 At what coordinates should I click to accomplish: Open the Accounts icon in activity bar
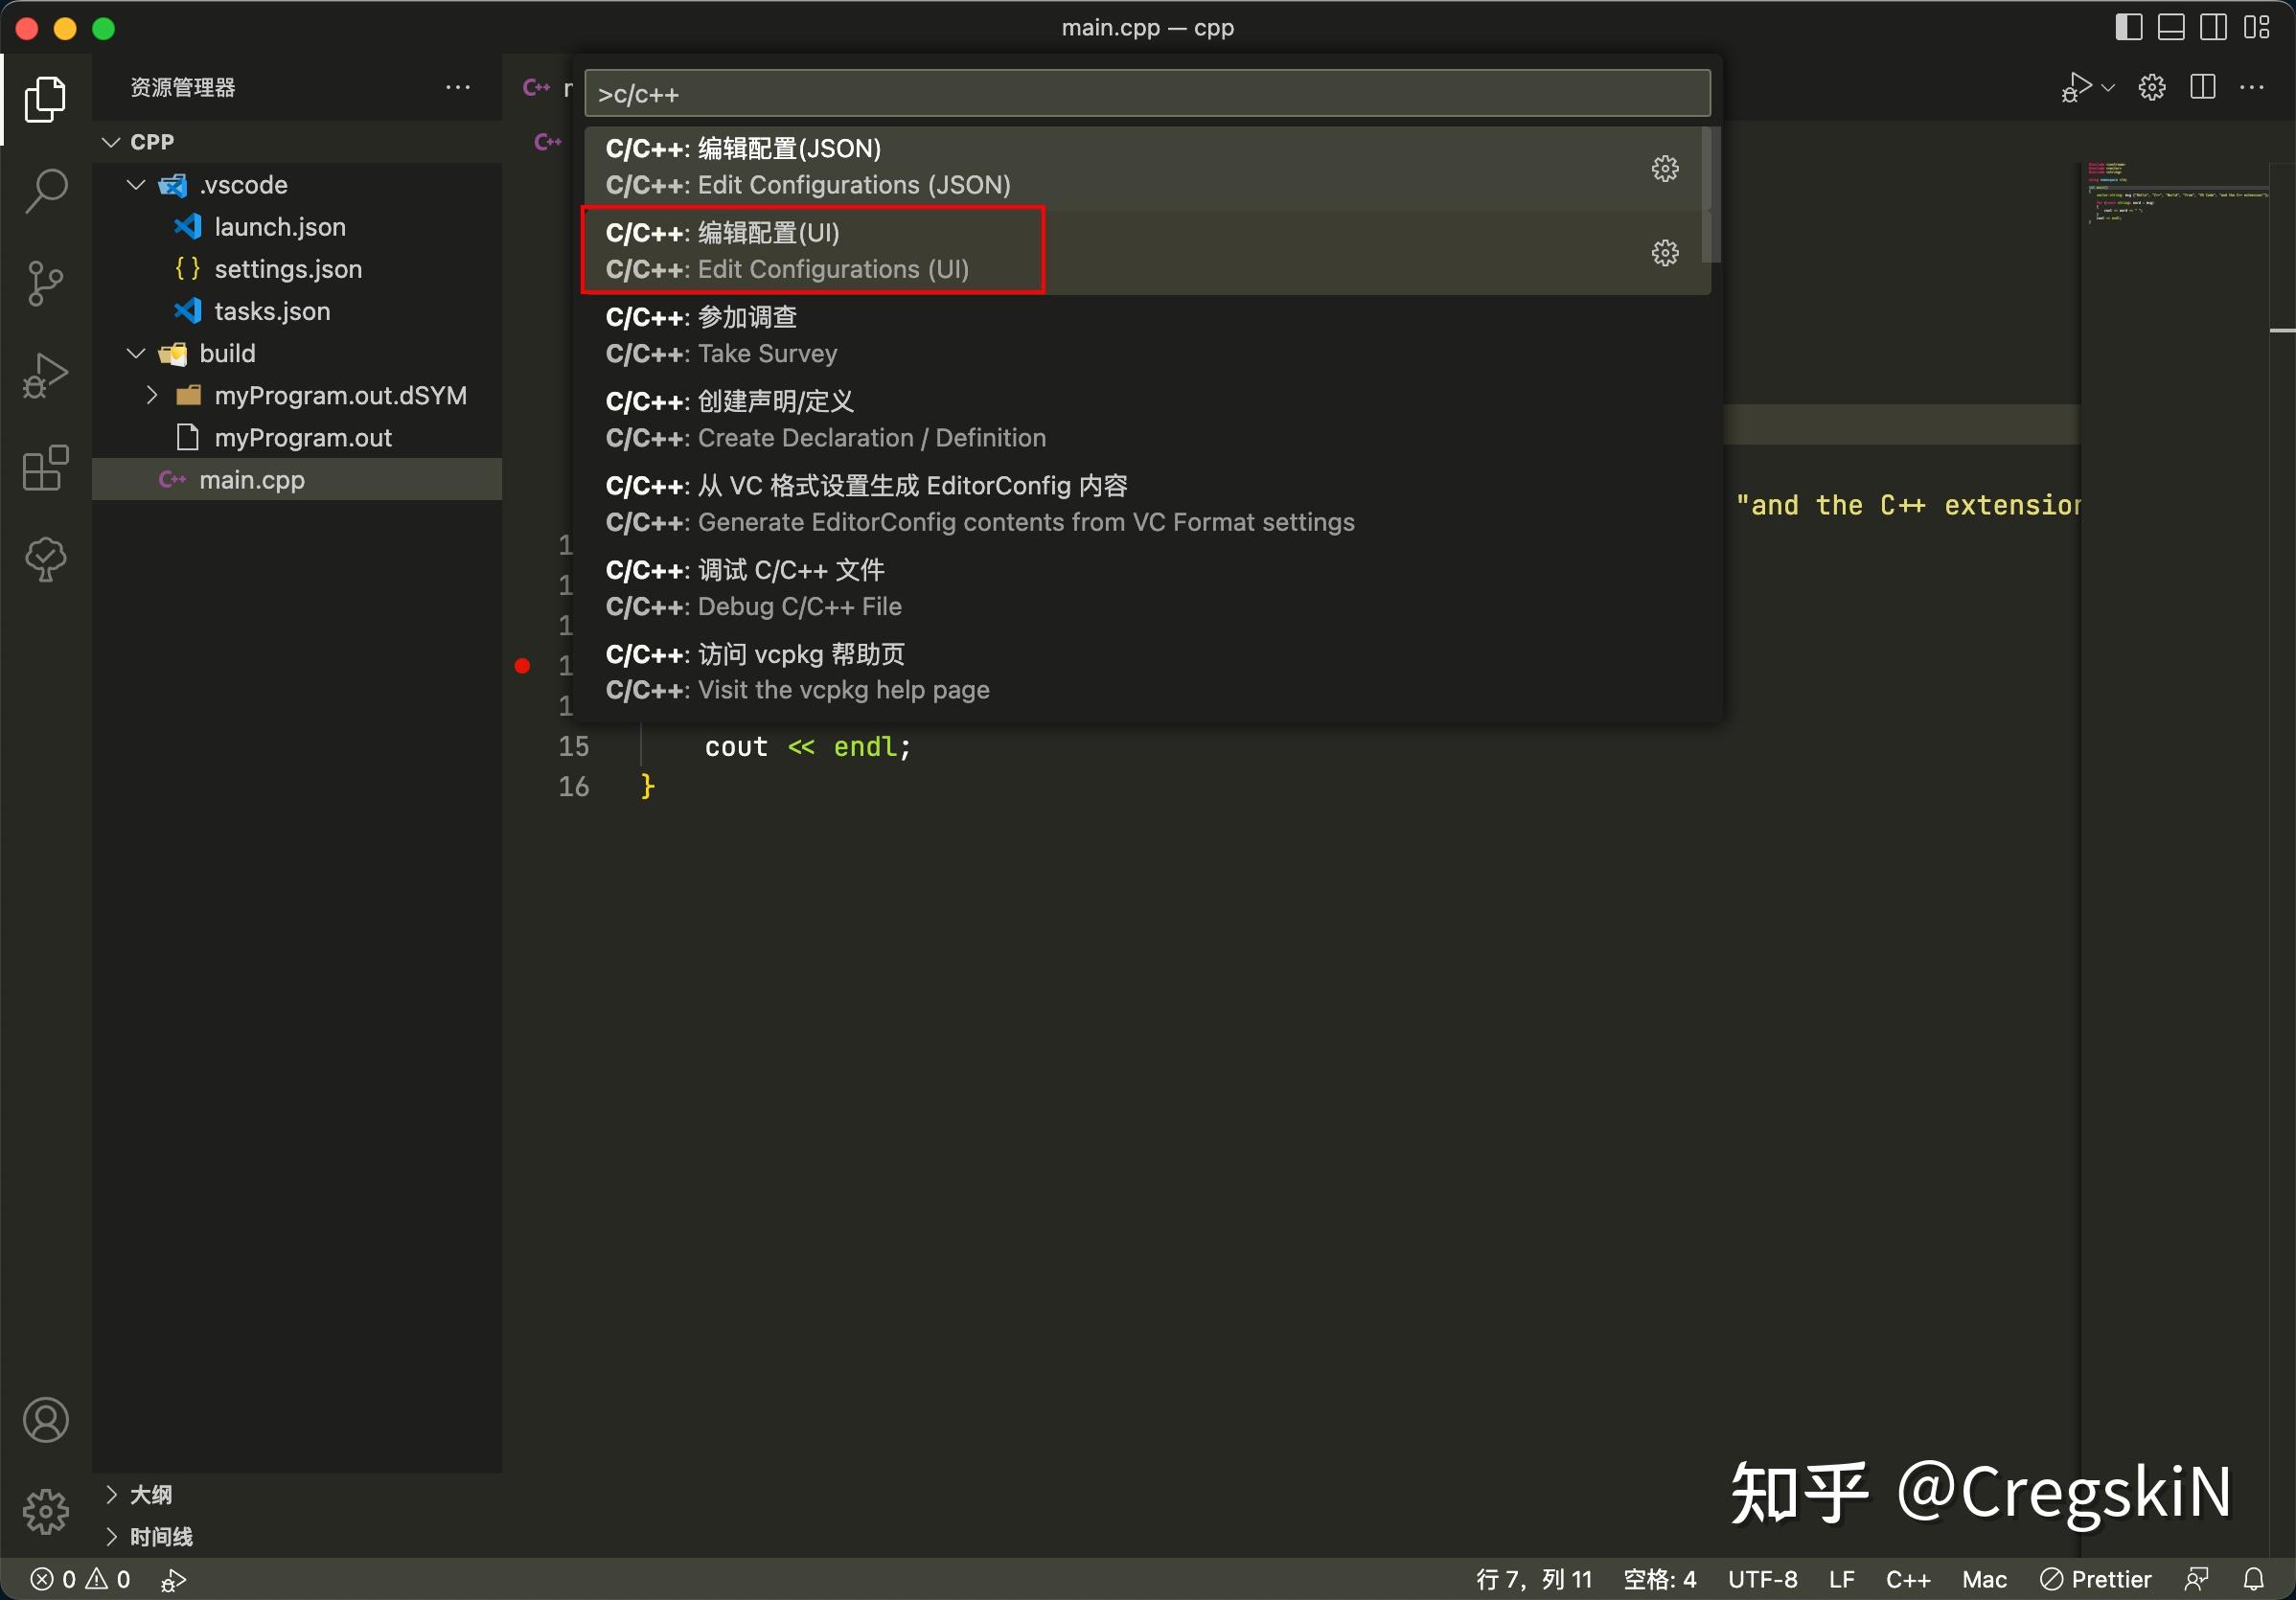[x=46, y=1420]
